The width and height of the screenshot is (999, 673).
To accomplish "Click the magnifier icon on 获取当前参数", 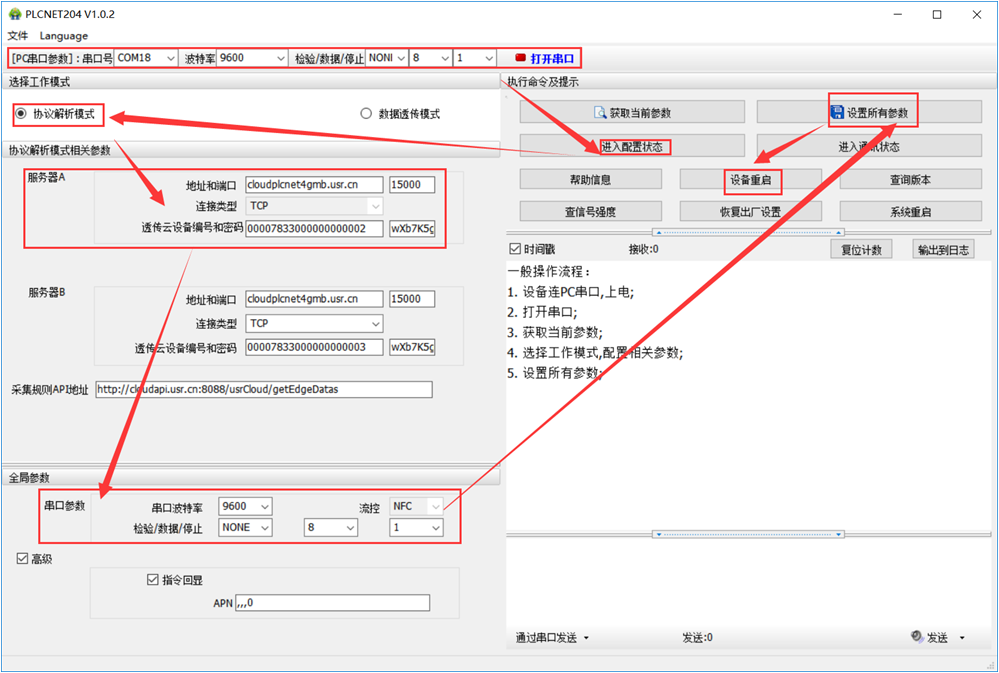I will [x=600, y=112].
